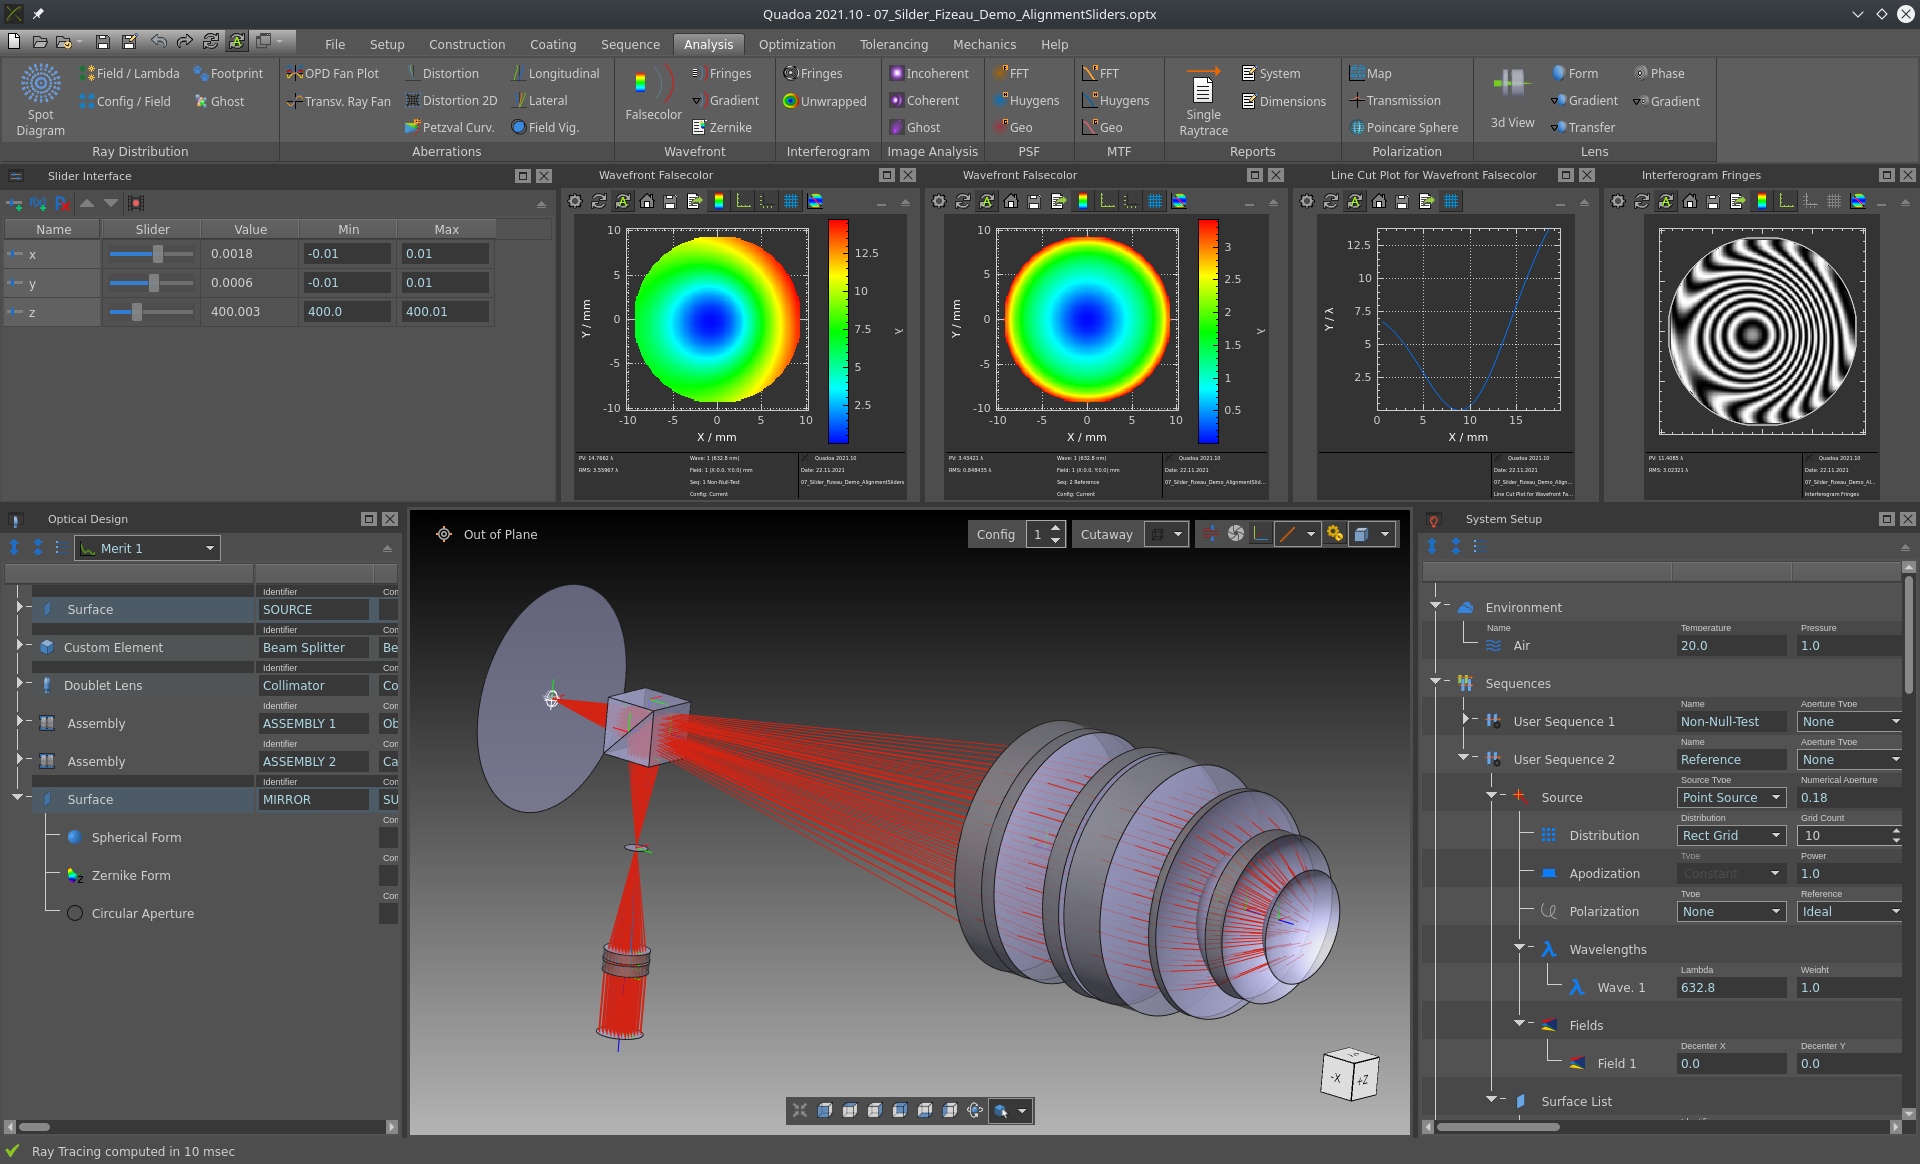This screenshot has height=1164, width=1920.
Task: Open the Huygens PSF analysis
Action: click(x=1026, y=100)
